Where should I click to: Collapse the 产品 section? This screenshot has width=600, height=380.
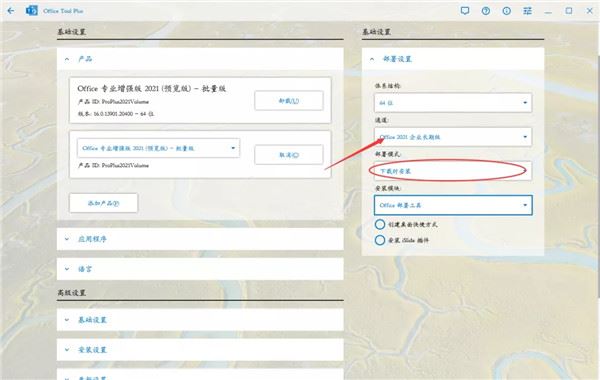[200, 59]
